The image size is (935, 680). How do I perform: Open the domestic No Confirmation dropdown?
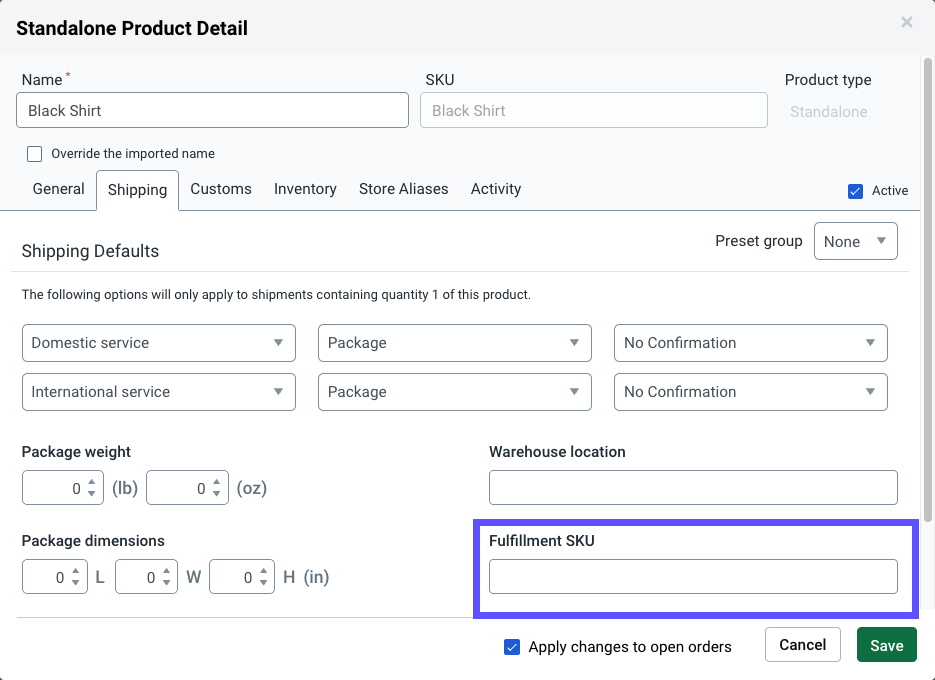tap(750, 342)
